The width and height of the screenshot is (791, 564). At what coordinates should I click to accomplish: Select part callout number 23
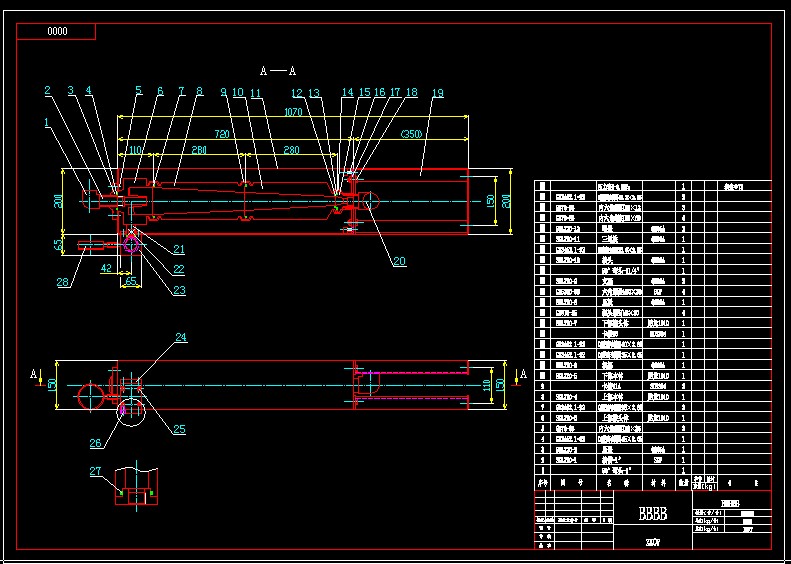click(x=180, y=291)
